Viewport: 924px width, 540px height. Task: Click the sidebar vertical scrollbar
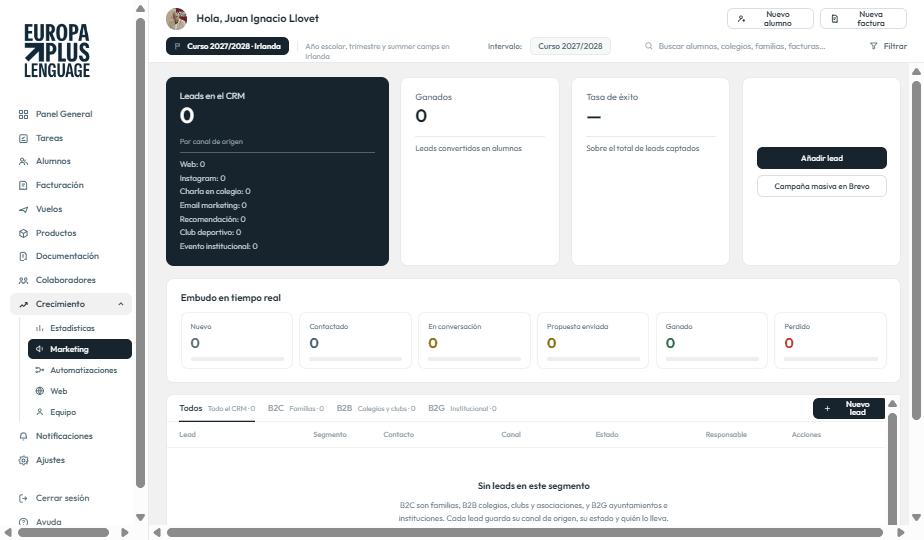(x=140, y=253)
